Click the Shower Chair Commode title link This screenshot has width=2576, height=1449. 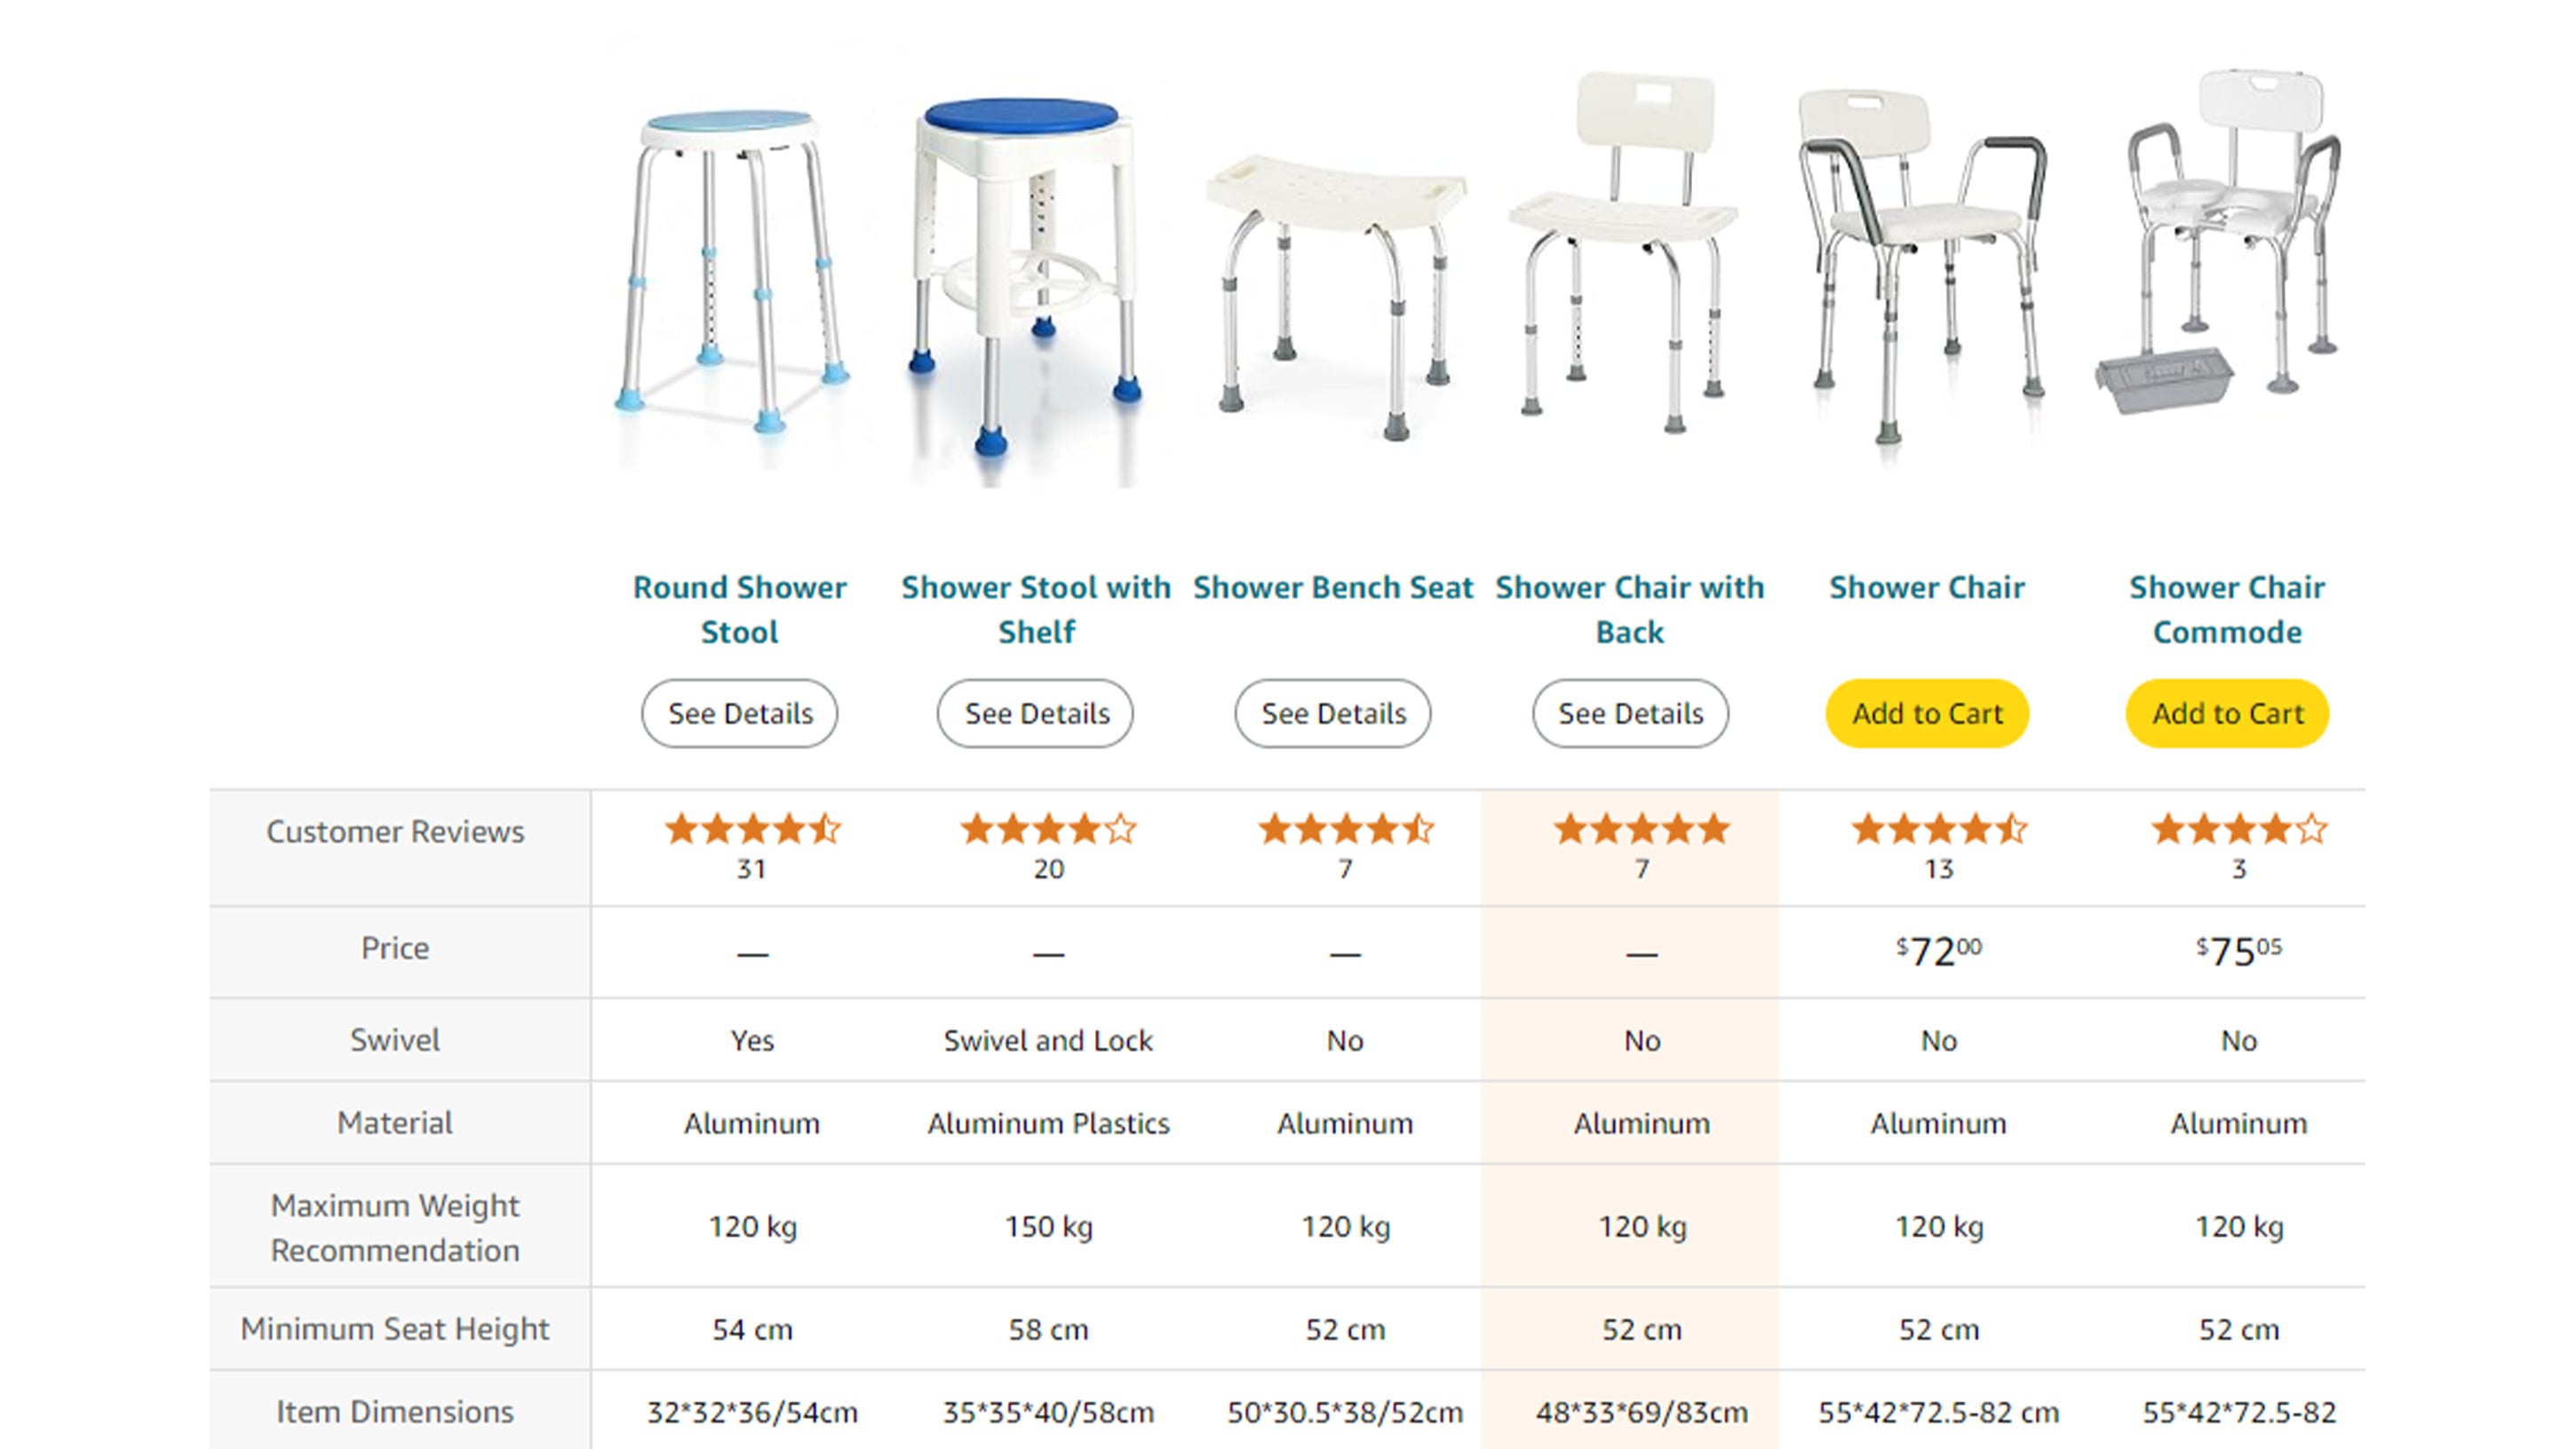(2227, 609)
